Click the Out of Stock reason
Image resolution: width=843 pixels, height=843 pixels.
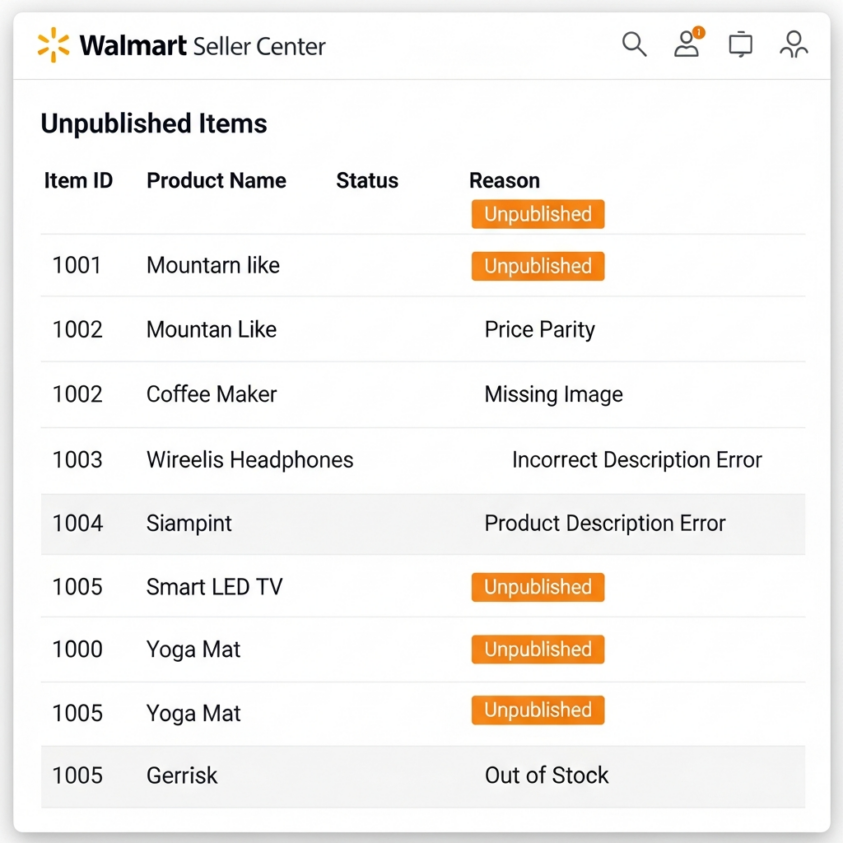[x=547, y=776]
